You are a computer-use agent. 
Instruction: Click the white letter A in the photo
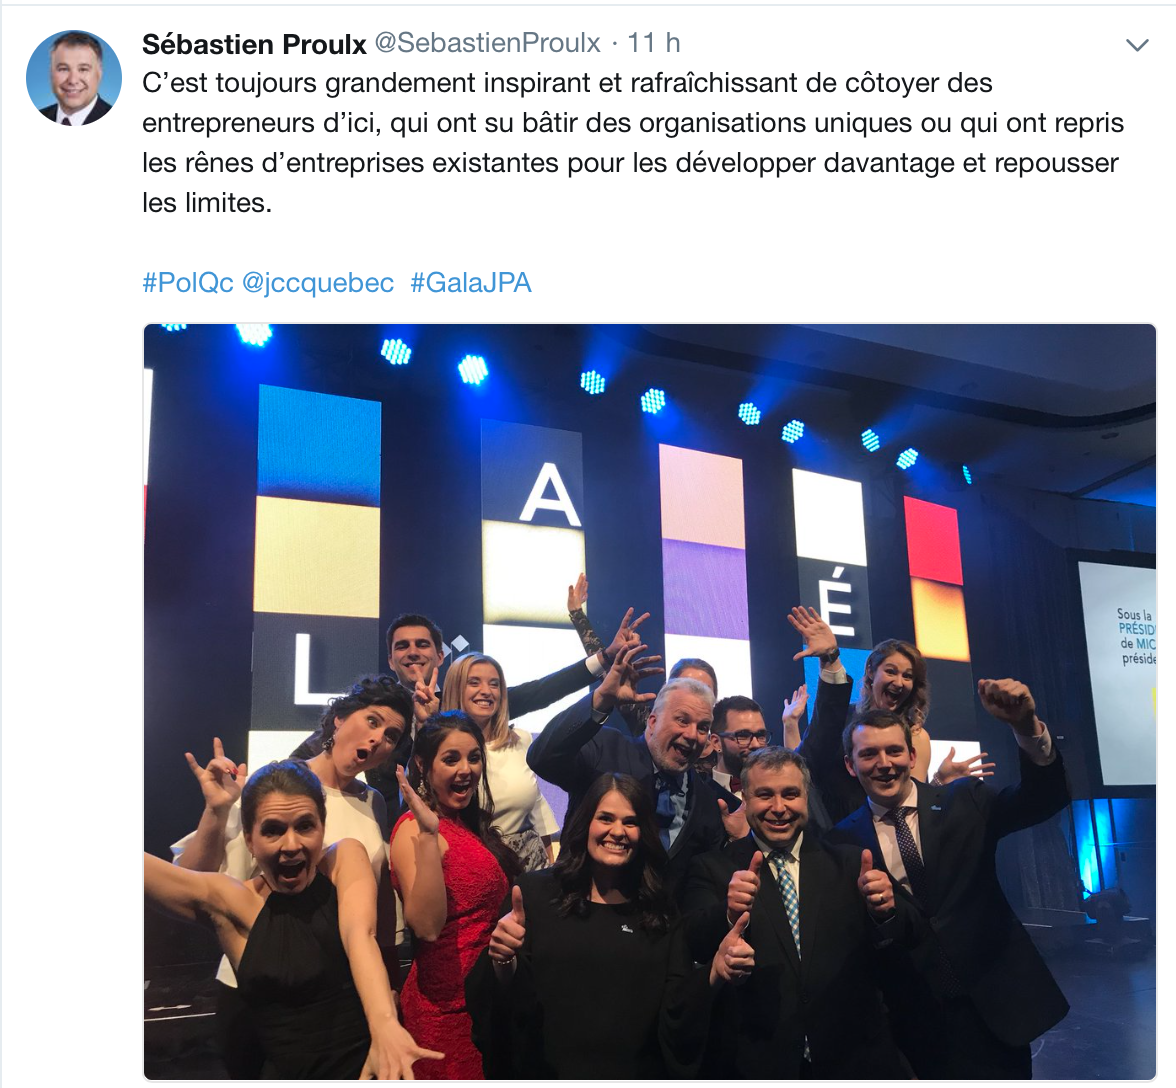[550, 493]
